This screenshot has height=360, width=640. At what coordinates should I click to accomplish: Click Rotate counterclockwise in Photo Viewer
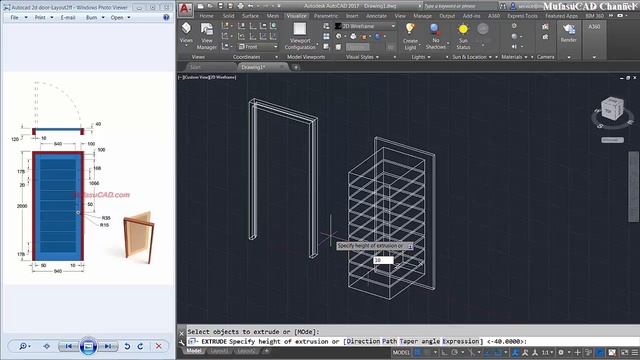[x=127, y=346]
